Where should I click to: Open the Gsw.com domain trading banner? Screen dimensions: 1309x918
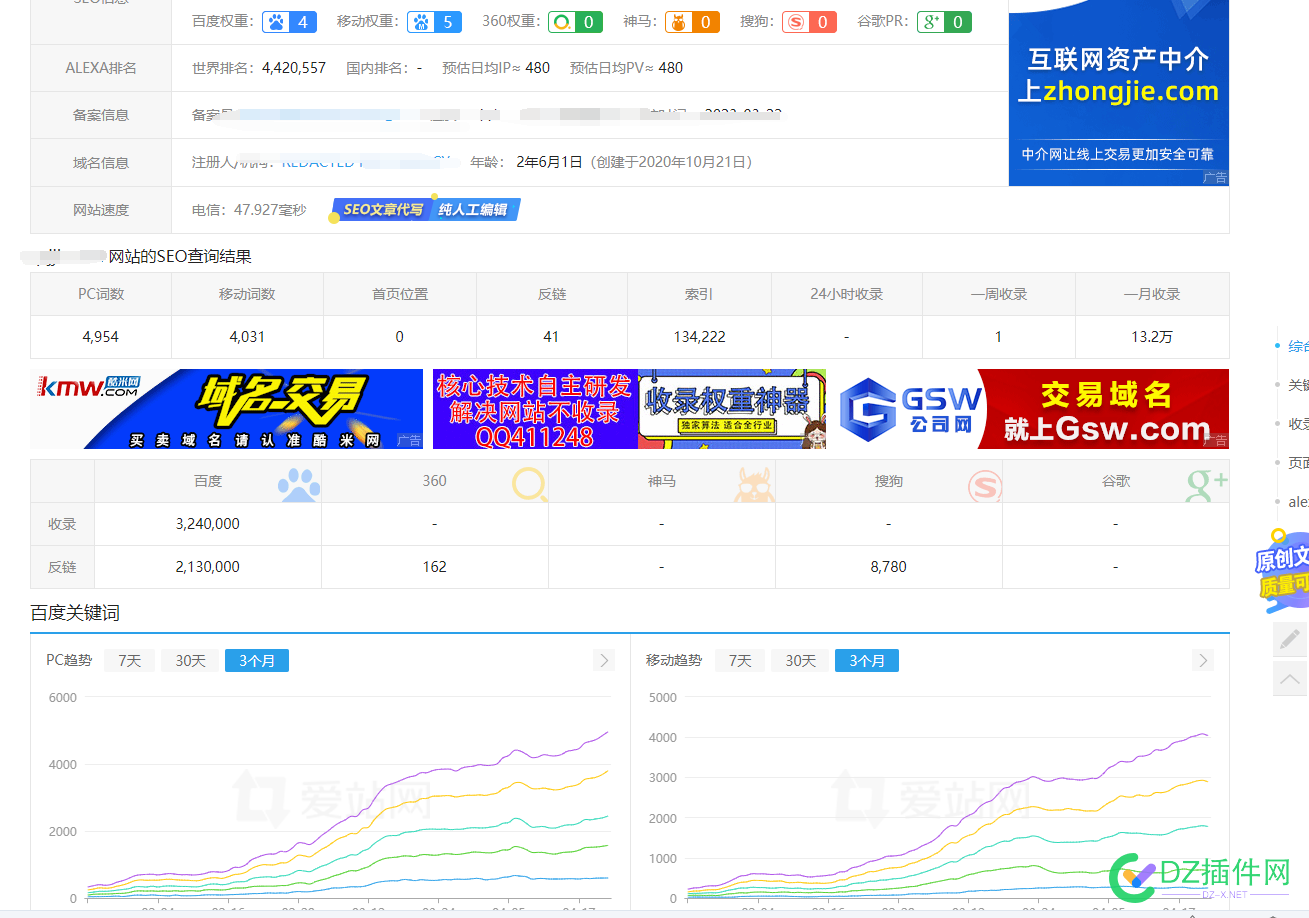1033,409
